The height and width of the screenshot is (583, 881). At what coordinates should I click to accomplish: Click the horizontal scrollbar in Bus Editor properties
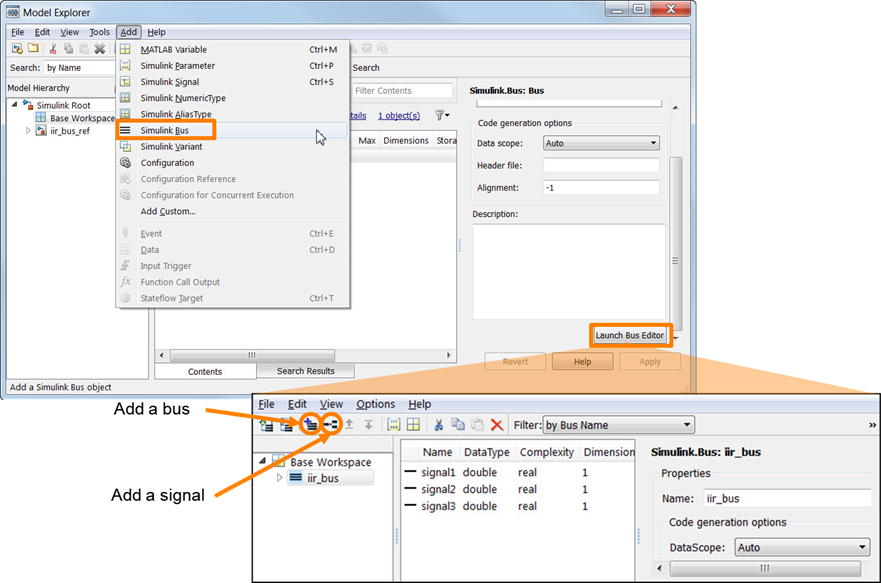[765, 568]
